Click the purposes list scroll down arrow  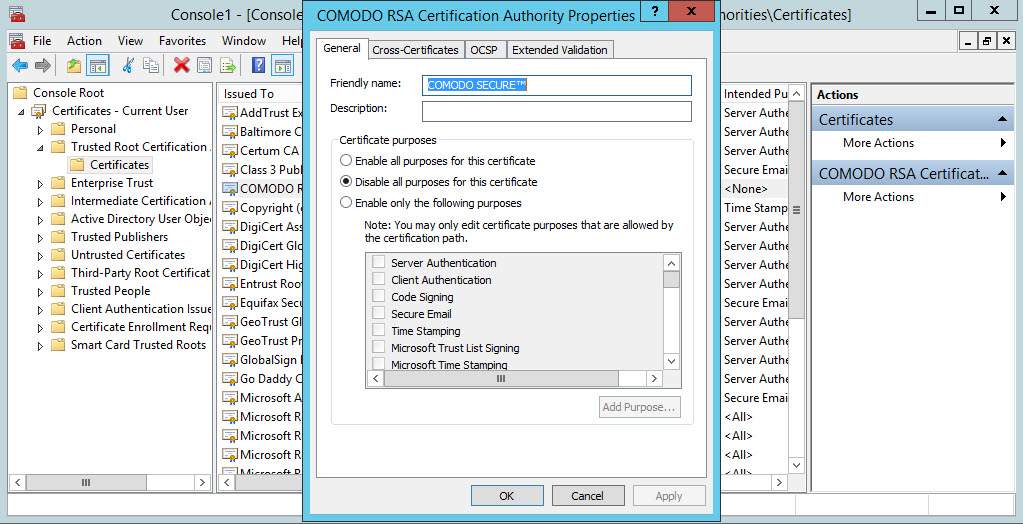671,361
